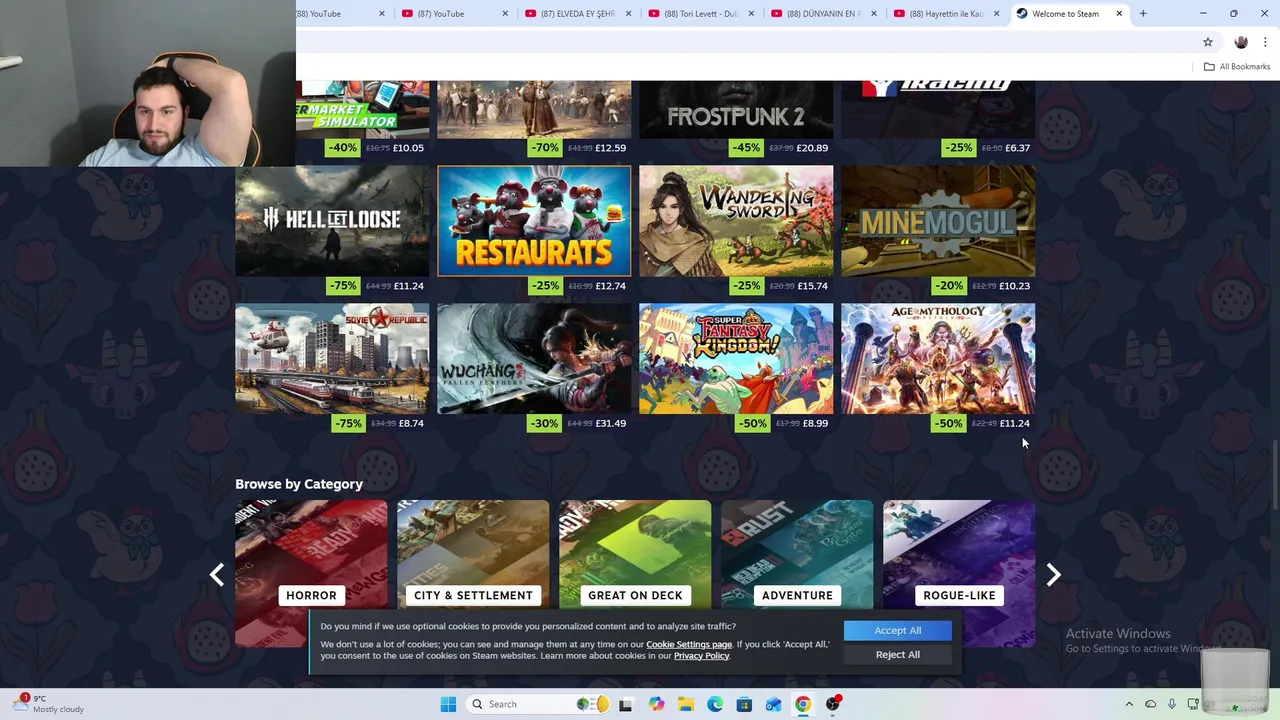Go to next category carousel page
This screenshot has width=1280, height=720.
[x=1053, y=574]
